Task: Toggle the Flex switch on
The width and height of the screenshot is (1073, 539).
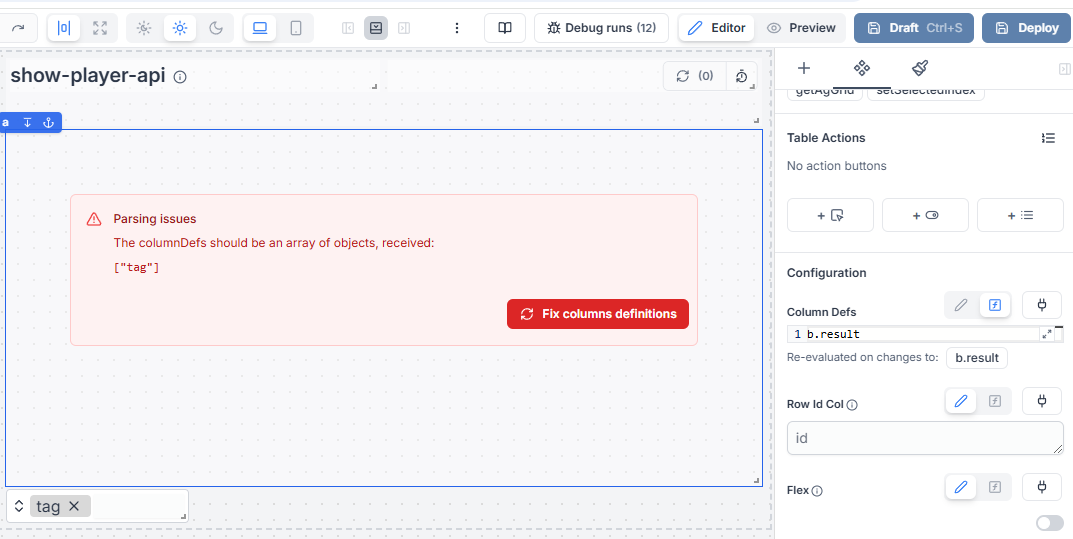Action: click(x=1050, y=523)
